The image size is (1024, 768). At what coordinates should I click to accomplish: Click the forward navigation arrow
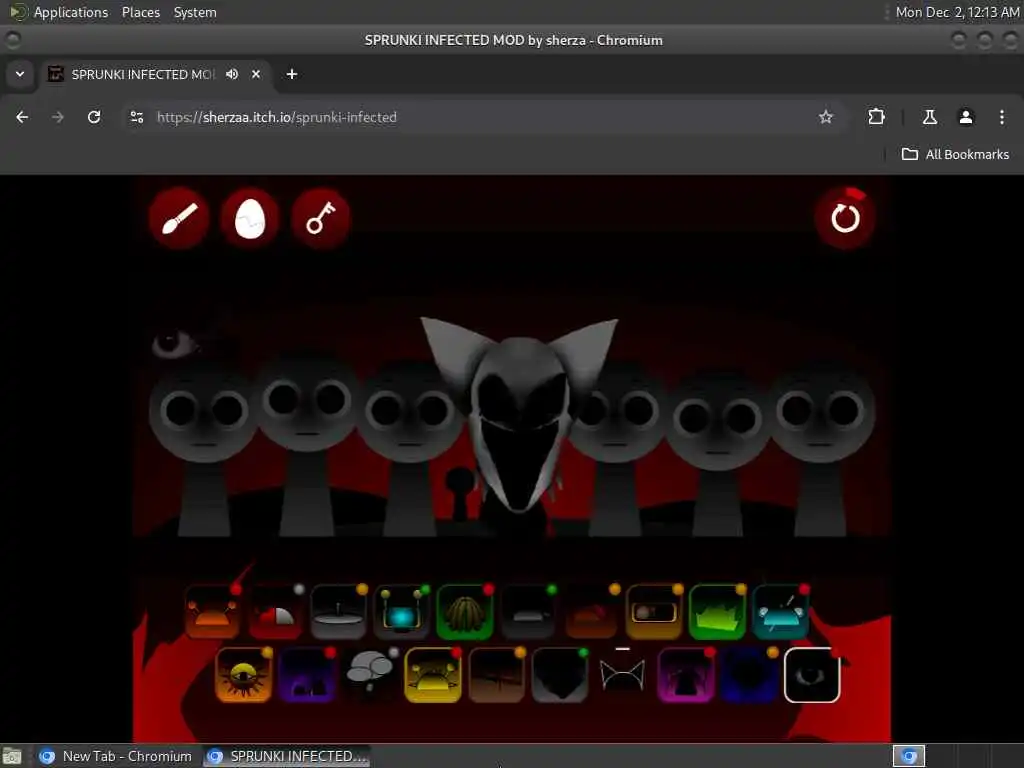[58, 117]
